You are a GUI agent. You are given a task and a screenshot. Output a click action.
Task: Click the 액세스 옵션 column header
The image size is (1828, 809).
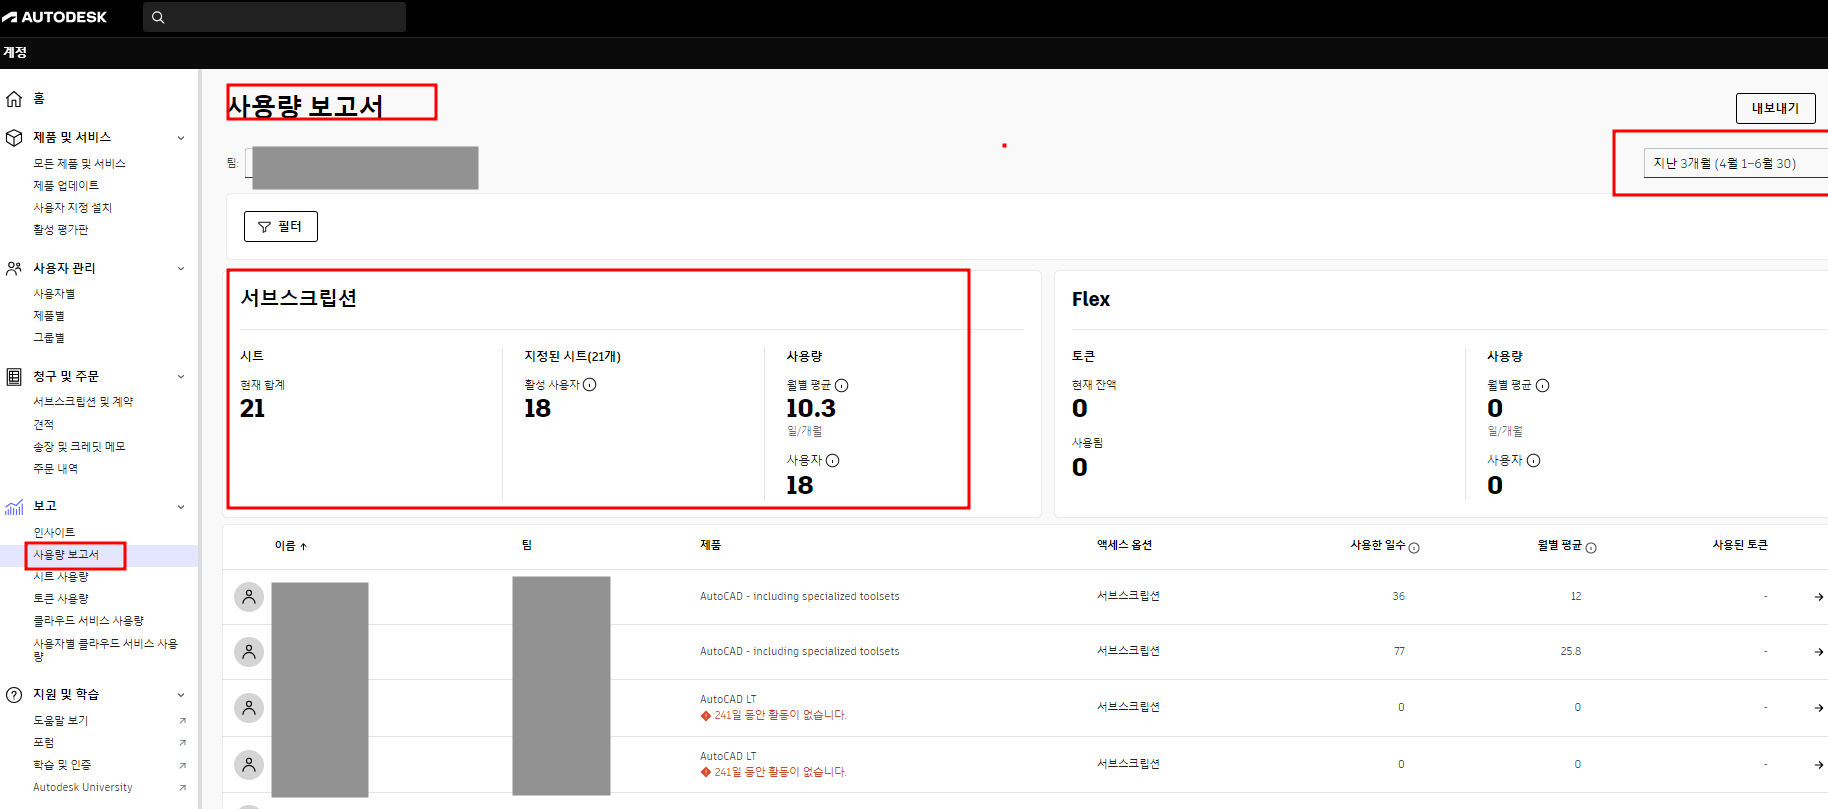[x=1124, y=545]
